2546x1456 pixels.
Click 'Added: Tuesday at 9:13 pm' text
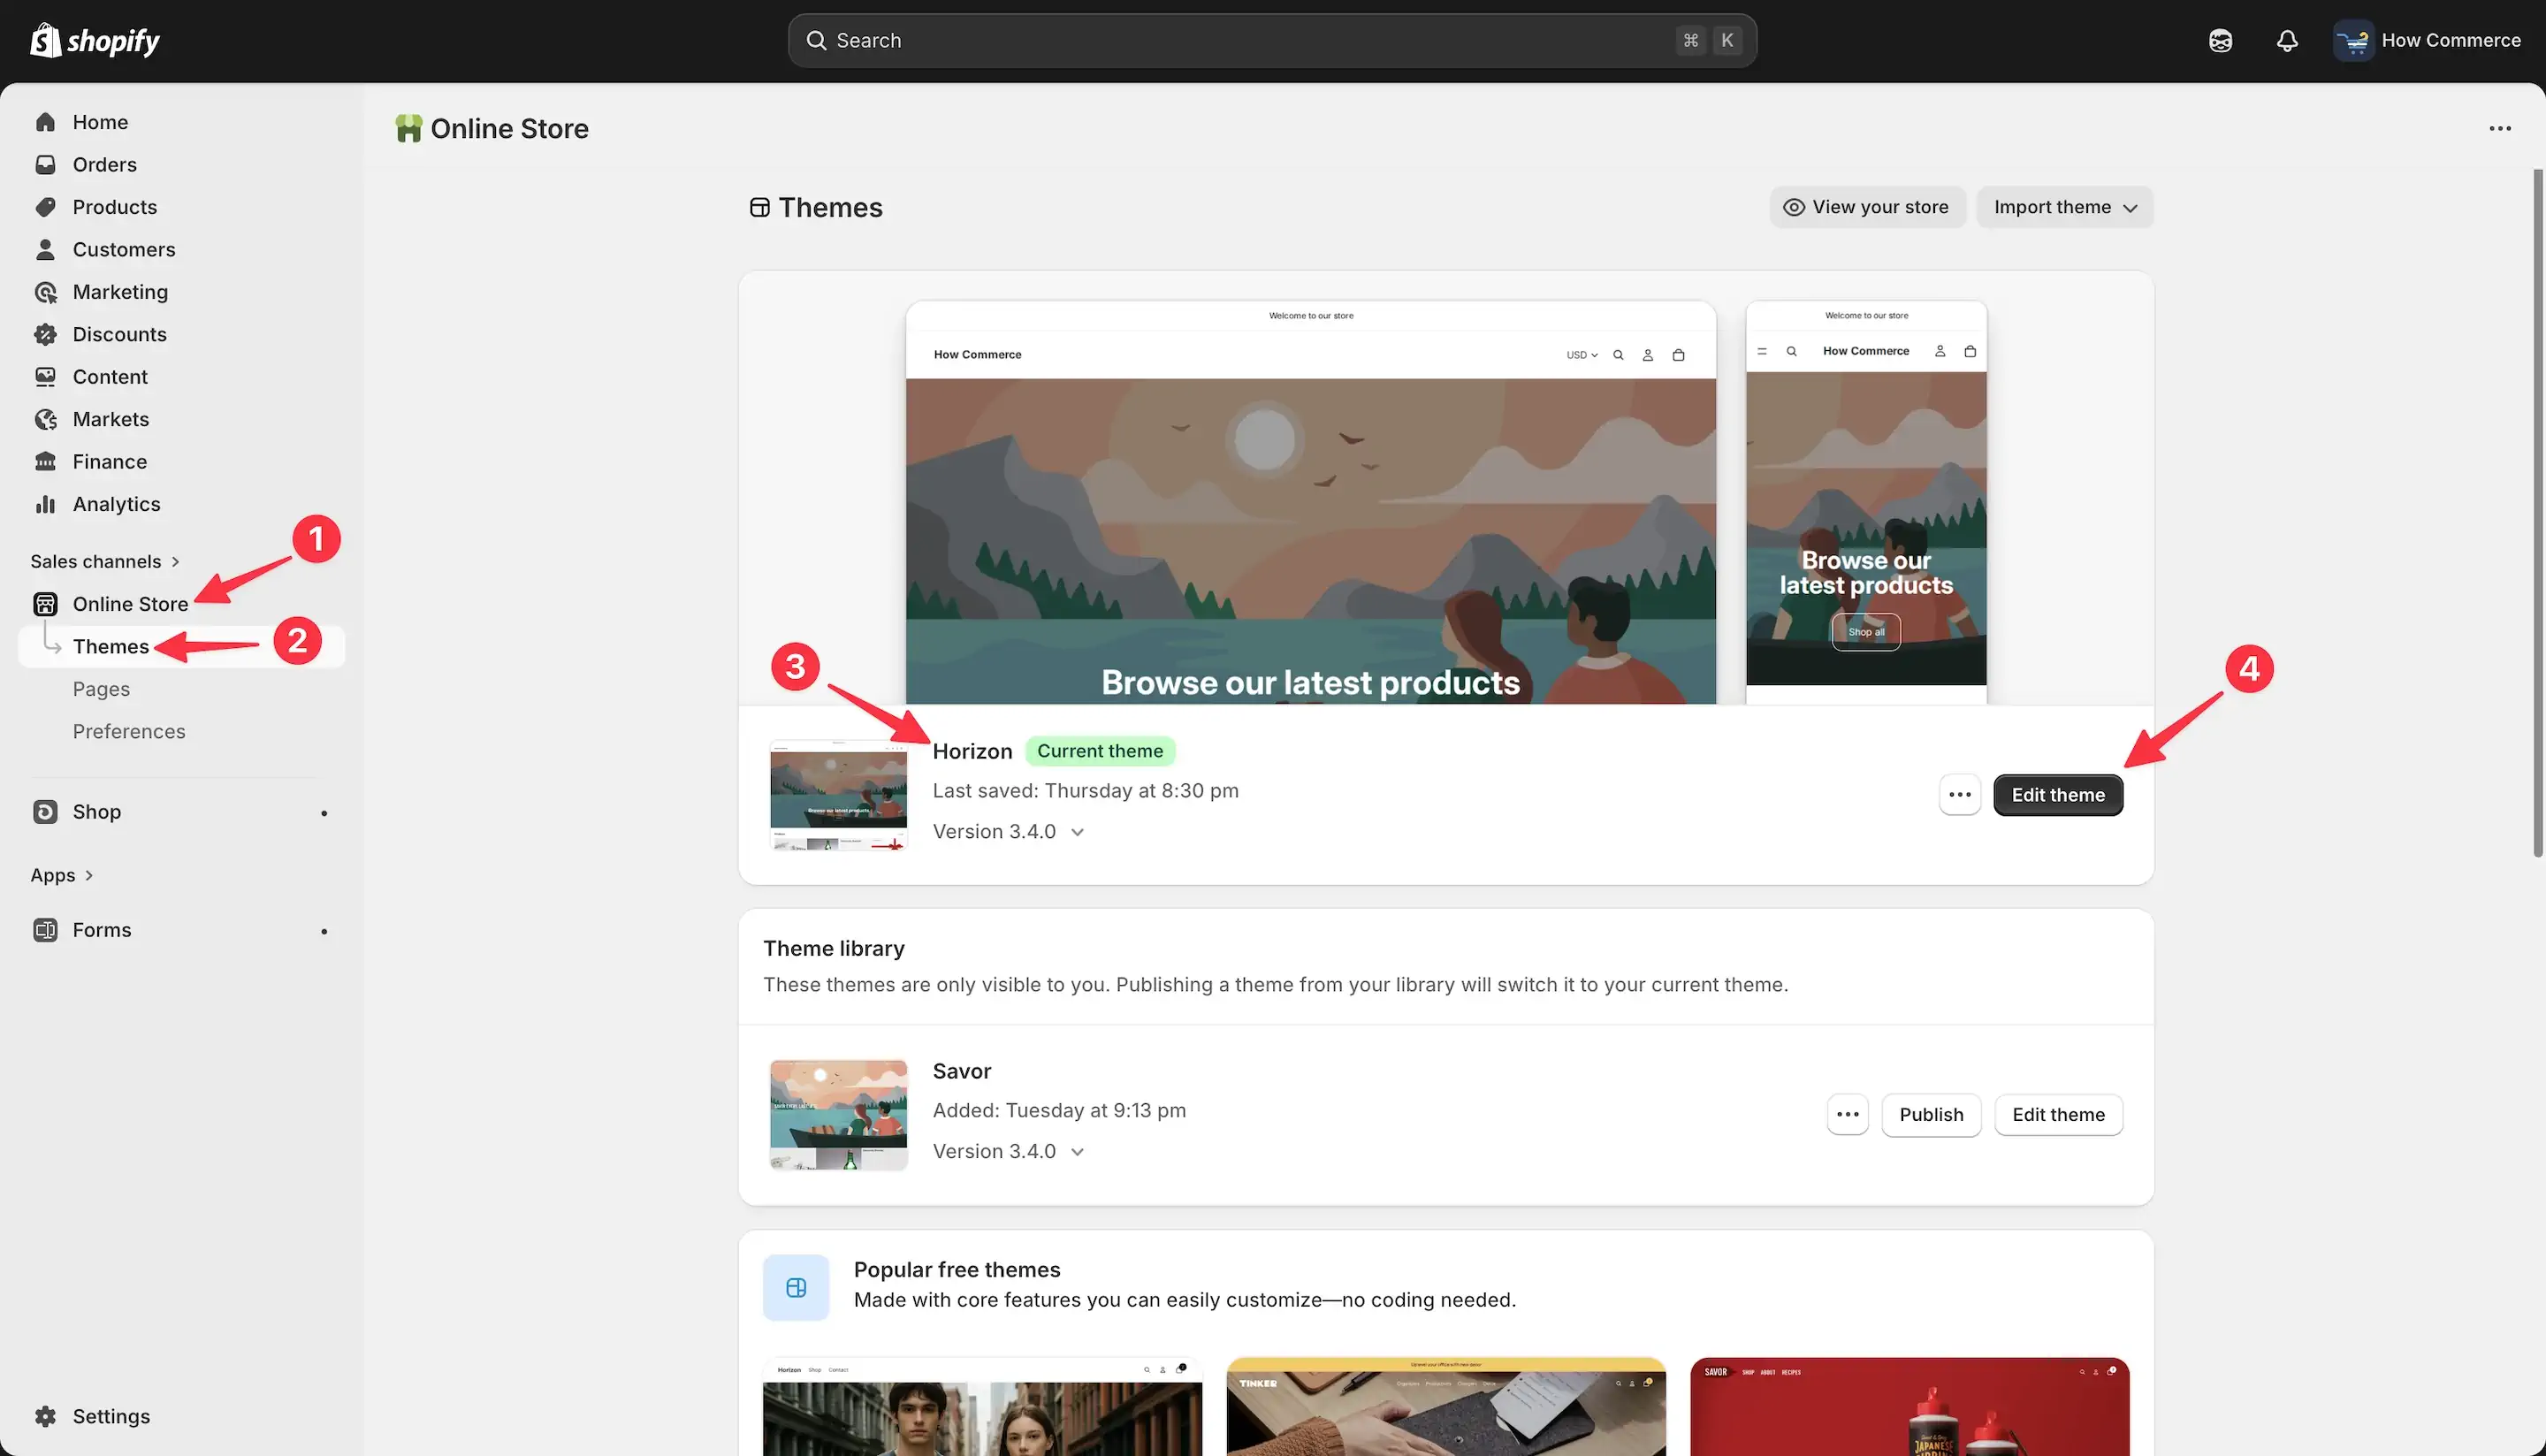click(1059, 1110)
